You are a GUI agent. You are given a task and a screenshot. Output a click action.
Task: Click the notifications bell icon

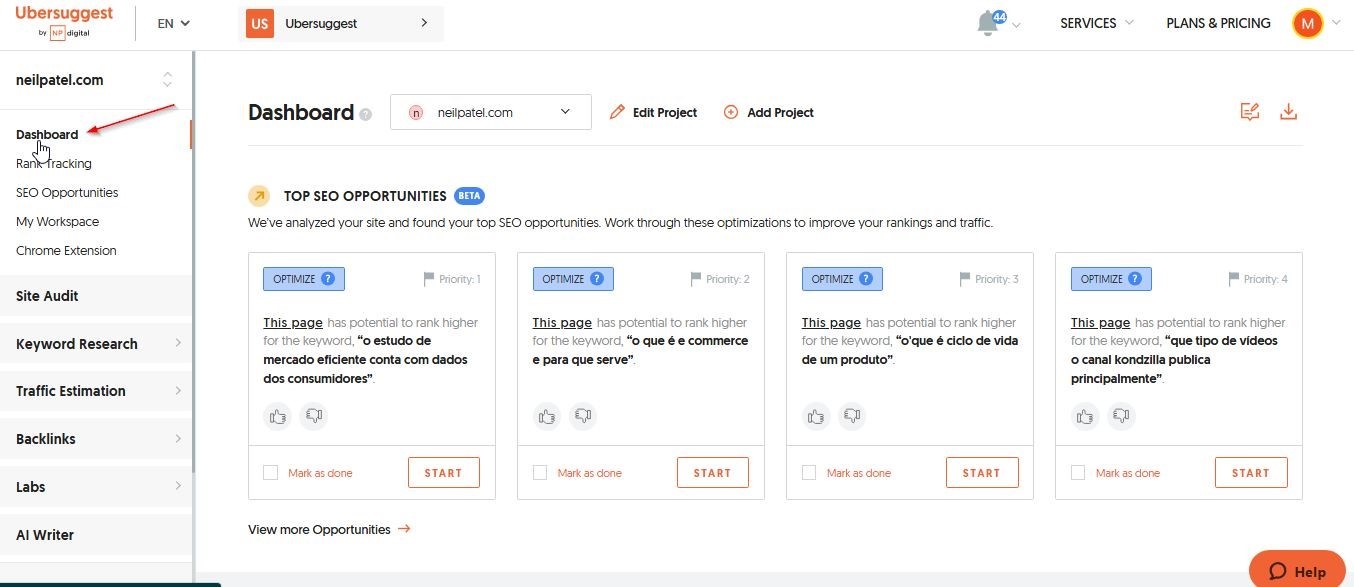pos(988,23)
